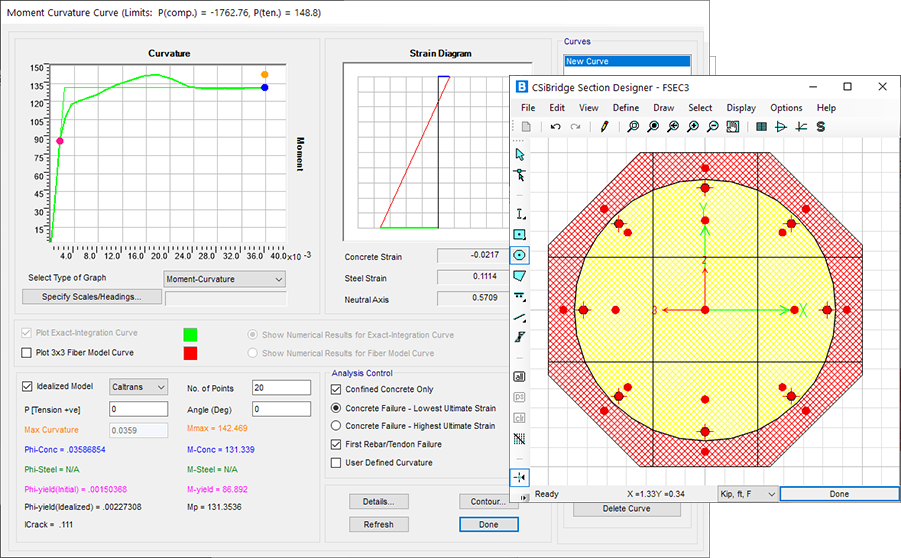The width and height of the screenshot is (901, 558).
Task: Toggle Confined Concrete Only checkbox
Action: (336, 390)
